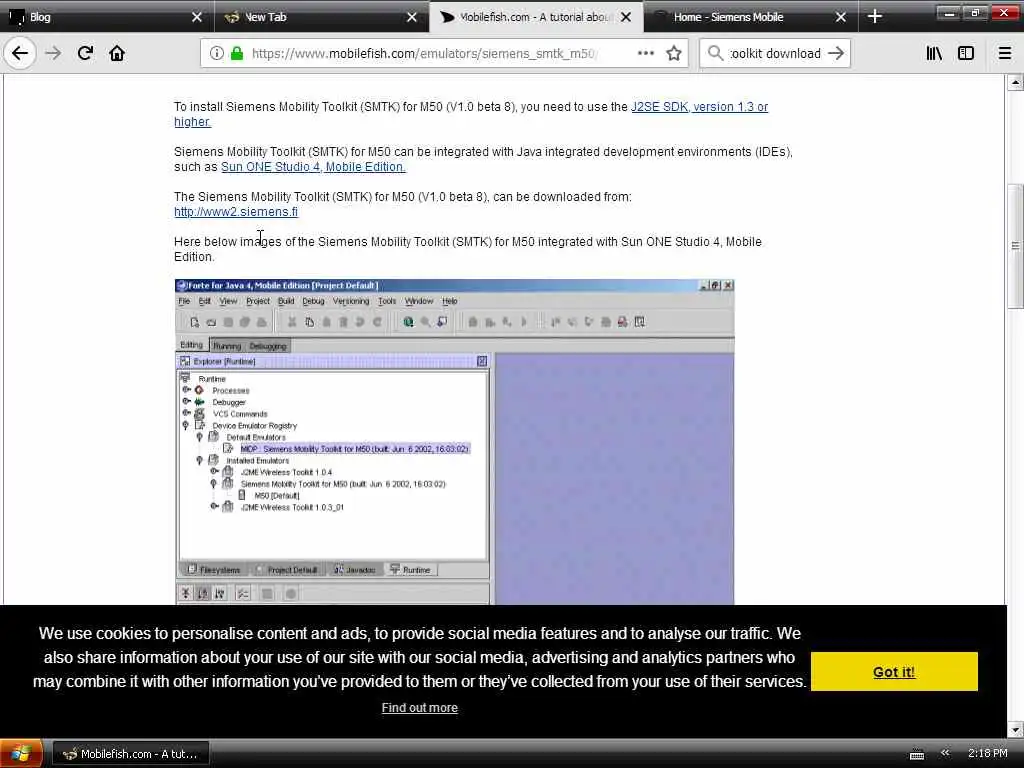Submit the search with the arrow

(836, 54)
